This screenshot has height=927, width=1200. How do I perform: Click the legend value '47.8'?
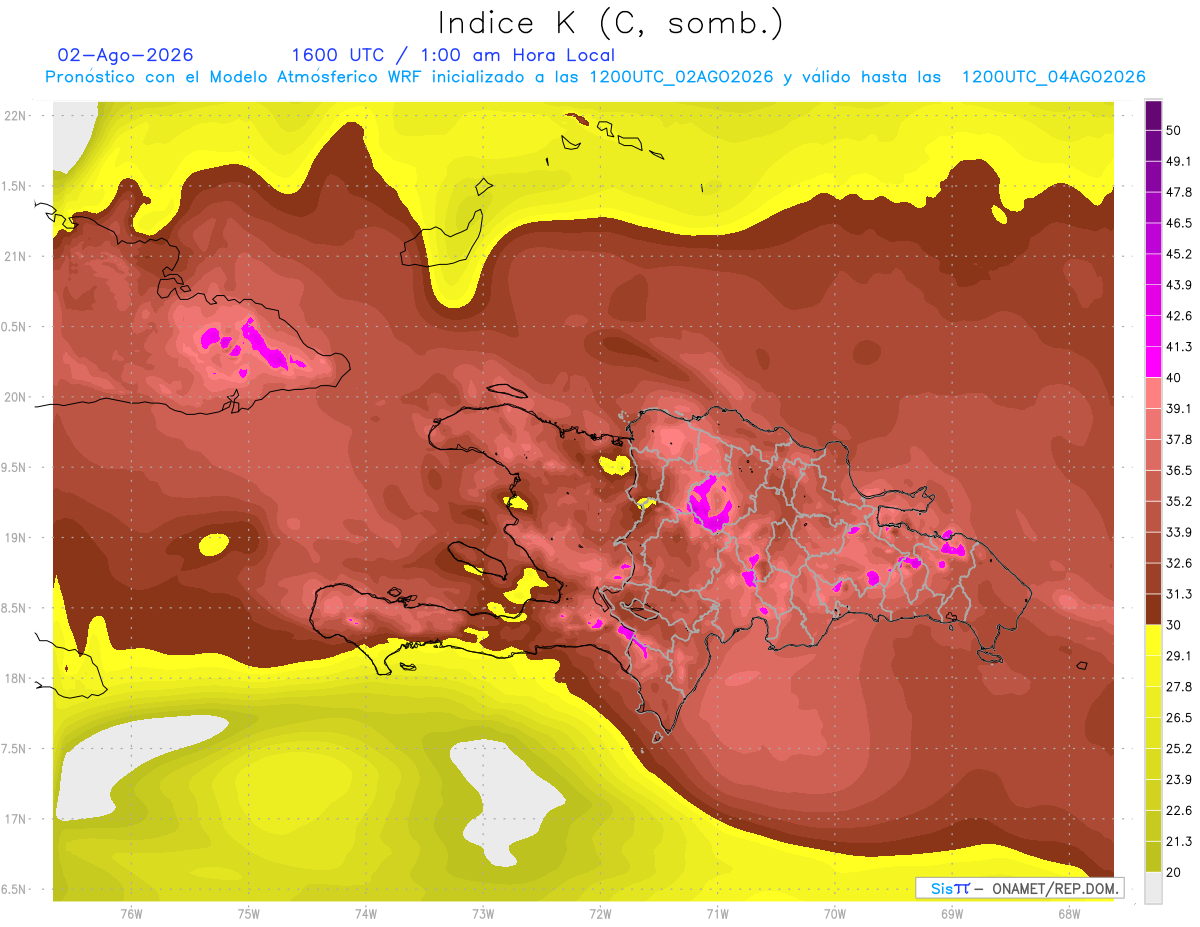click(x=1179, y=192)
